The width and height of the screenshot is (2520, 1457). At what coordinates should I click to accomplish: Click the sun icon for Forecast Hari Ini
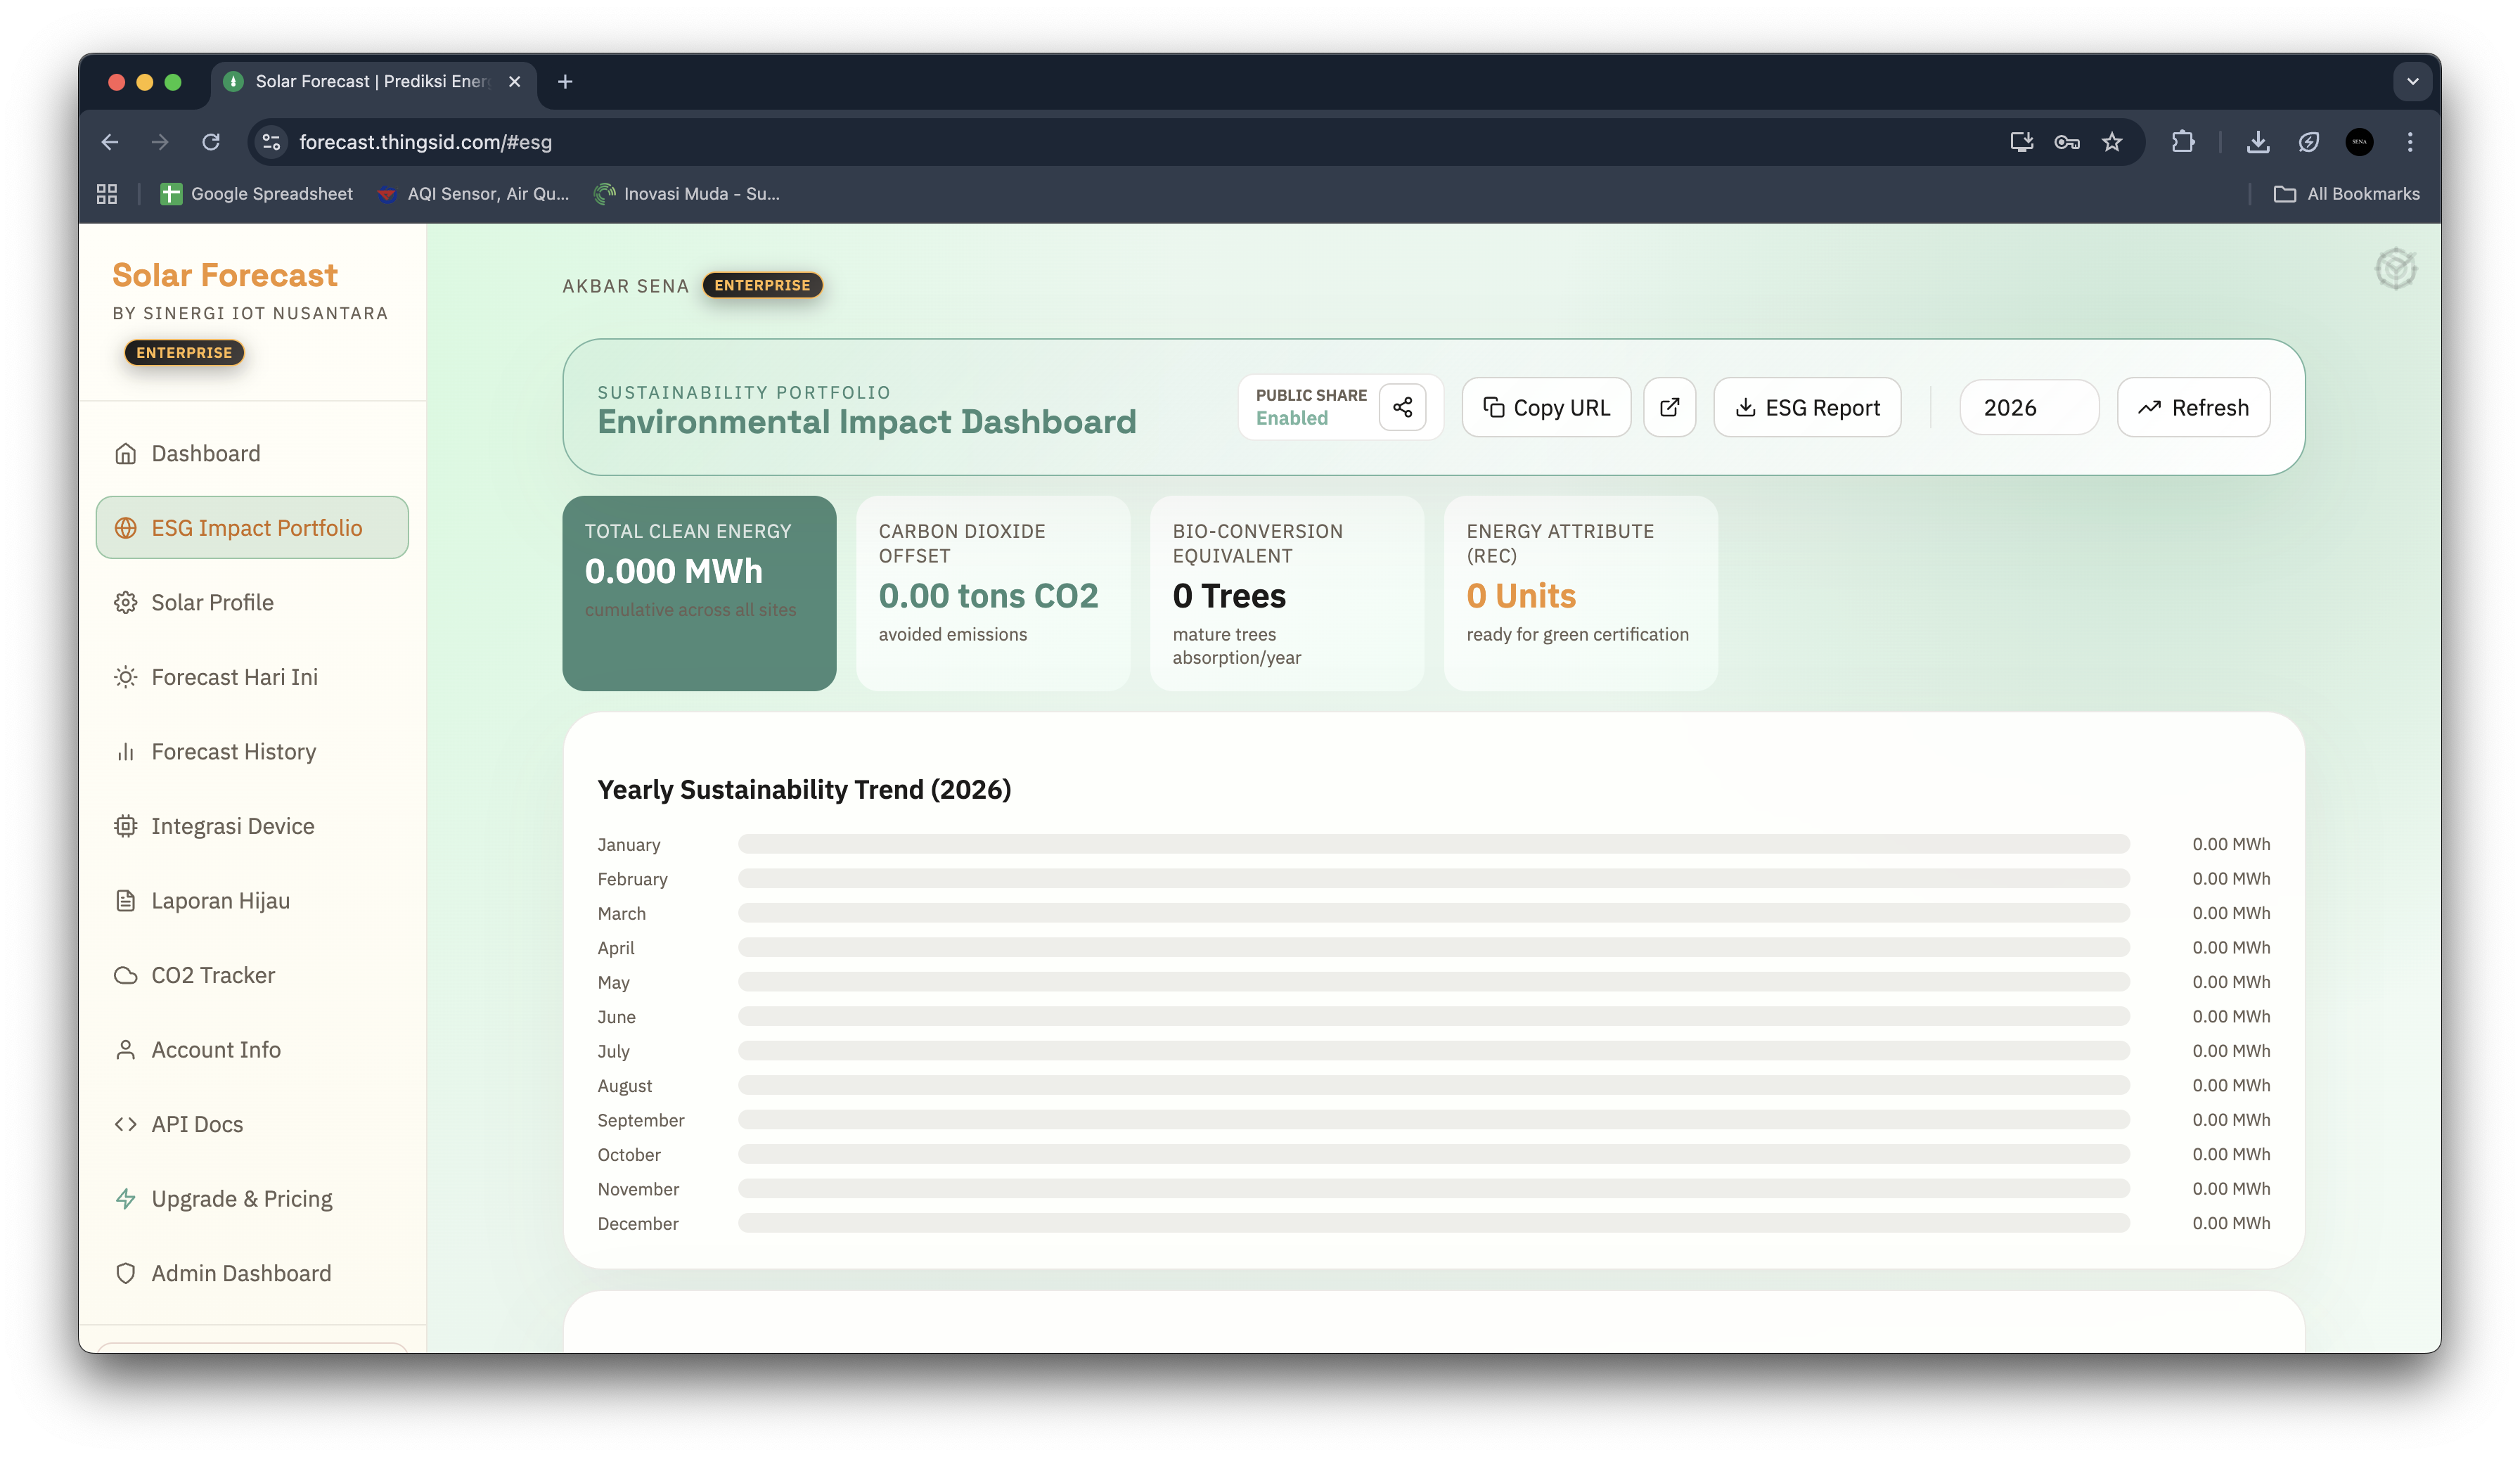click(125, 677)
